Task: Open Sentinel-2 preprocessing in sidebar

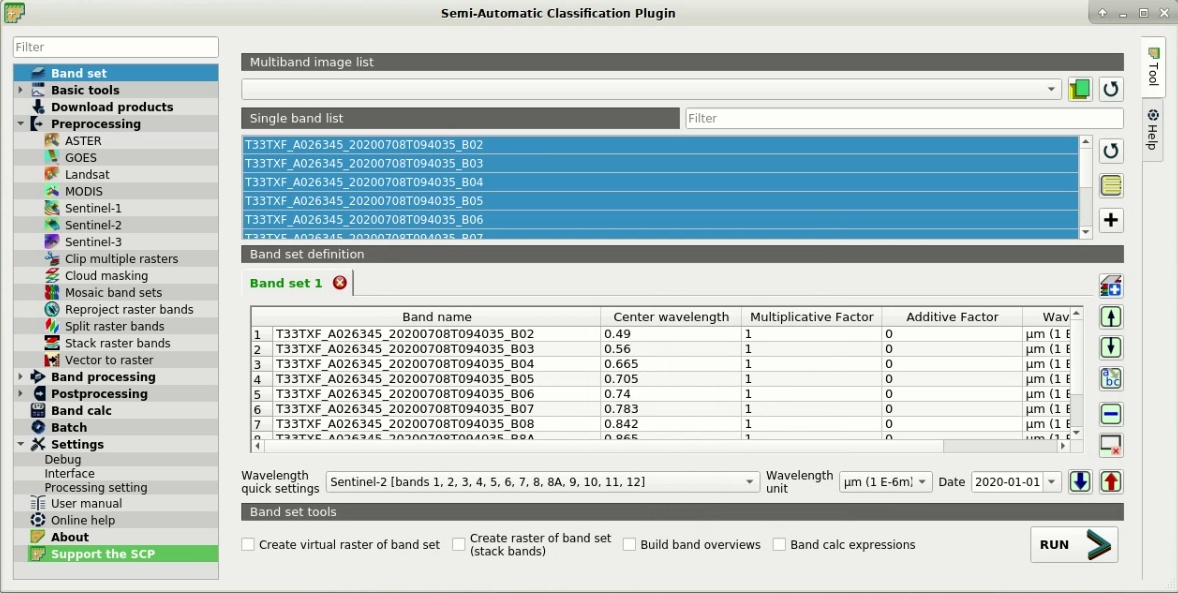Action: click(92, 225)
